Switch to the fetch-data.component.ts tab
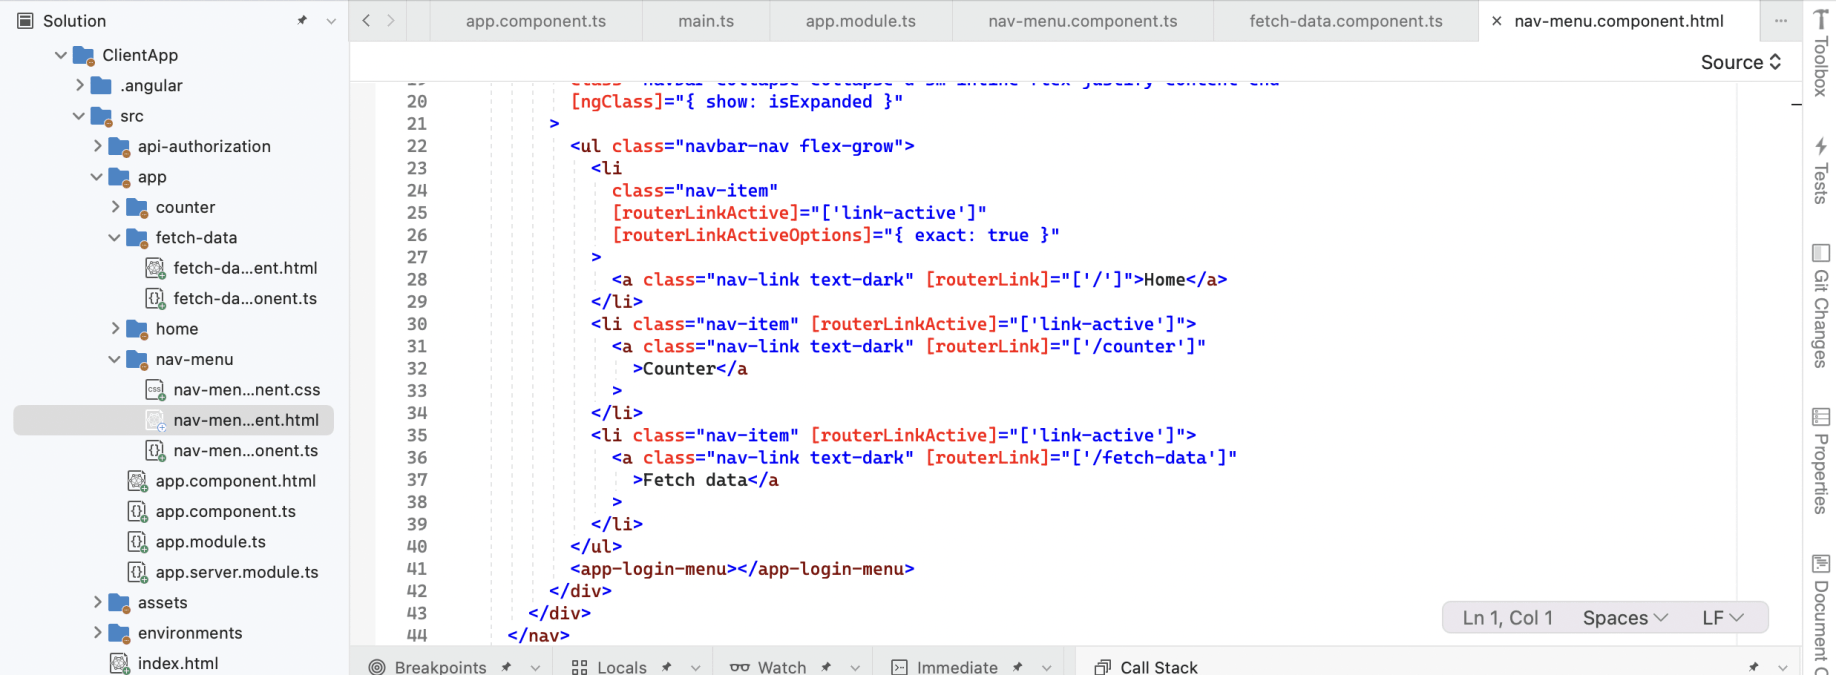This screenshot has height=675, width=1836. pos(1345,21)
